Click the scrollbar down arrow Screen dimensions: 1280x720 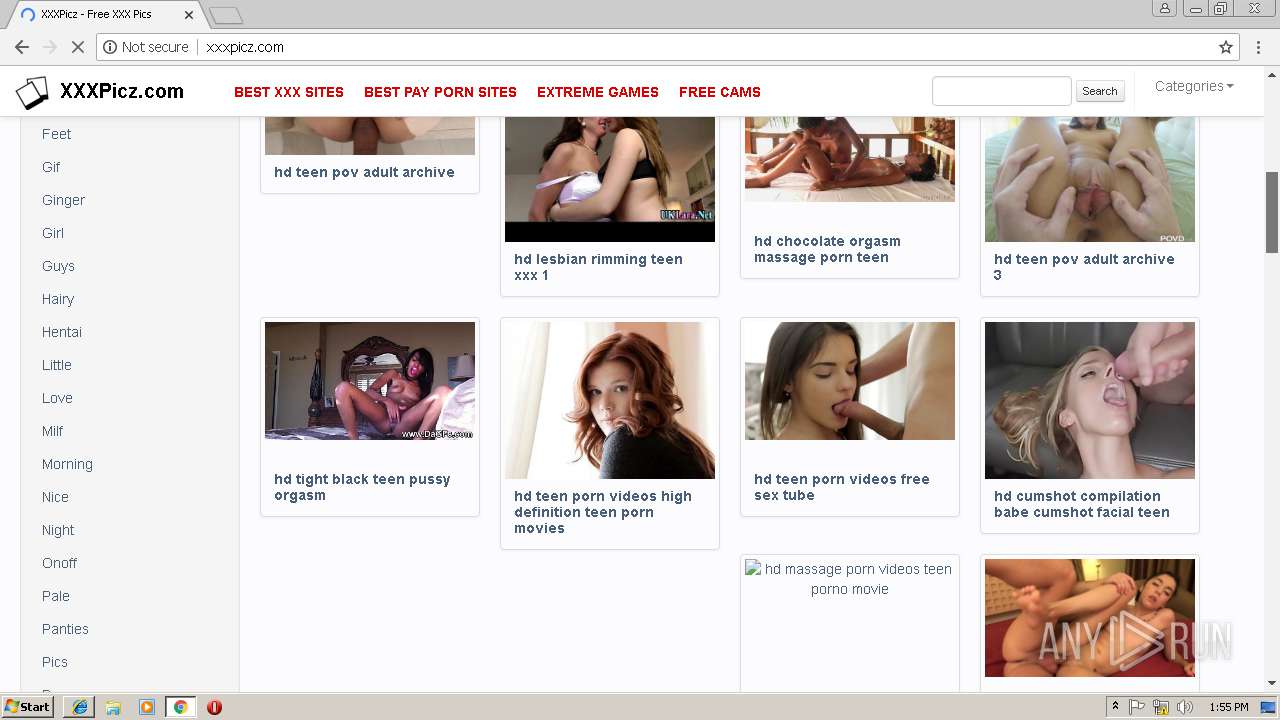click(1272, 683)
